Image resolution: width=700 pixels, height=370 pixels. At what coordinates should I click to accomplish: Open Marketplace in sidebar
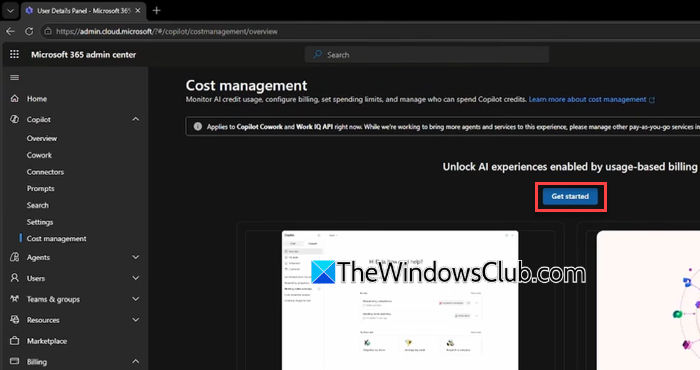click(46, 341)
